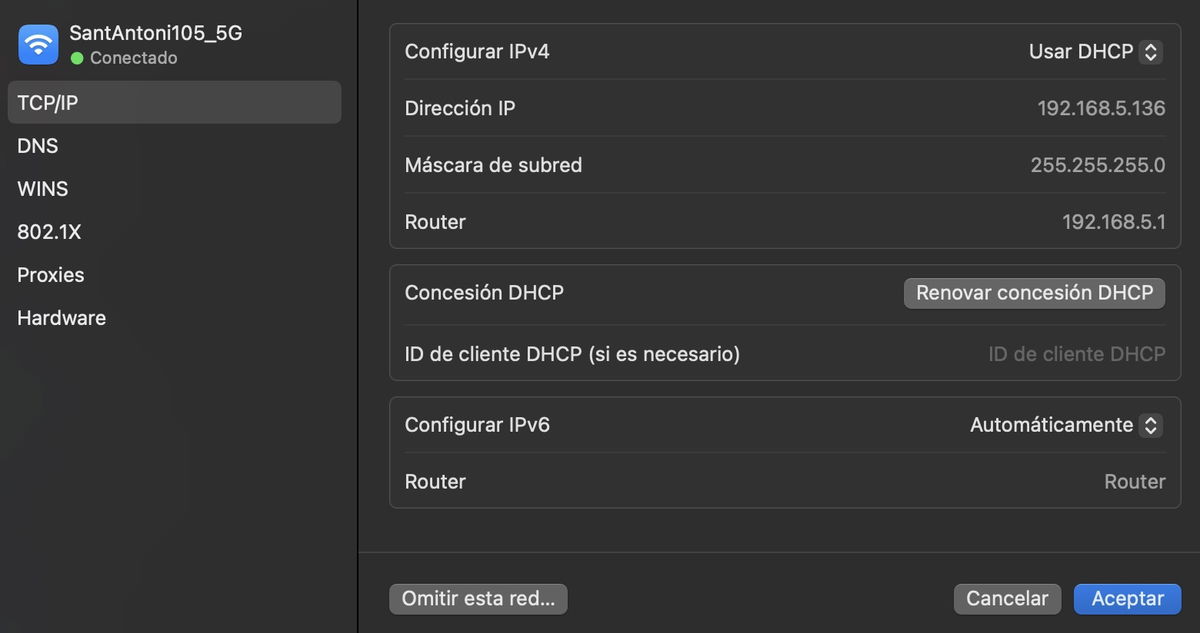Open the WINS settings section
The image size is (1200, 633).
pyautogui.click(x=43, y=188)
